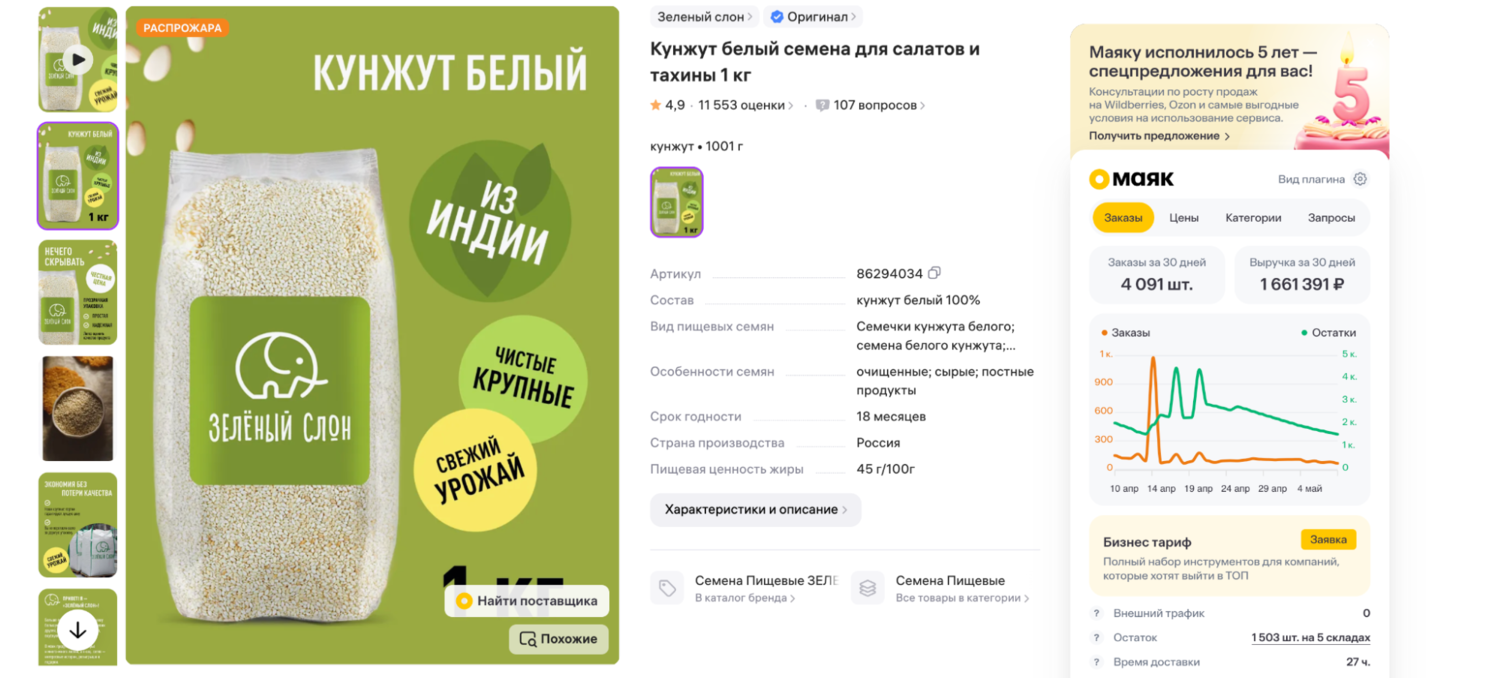This screenshot has height=678, width=1500.
Task: Play the product video thumbnail
Action: 78,60
